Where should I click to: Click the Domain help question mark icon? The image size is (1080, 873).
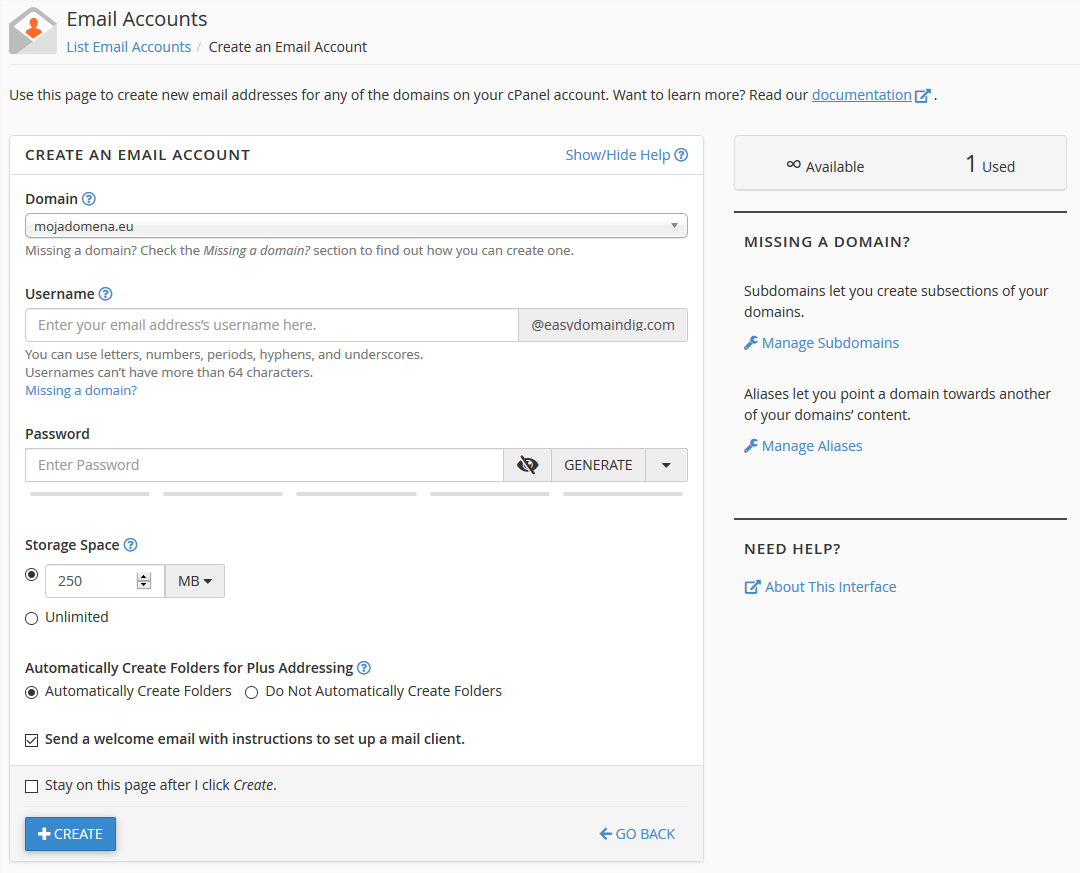pos(89,199)
